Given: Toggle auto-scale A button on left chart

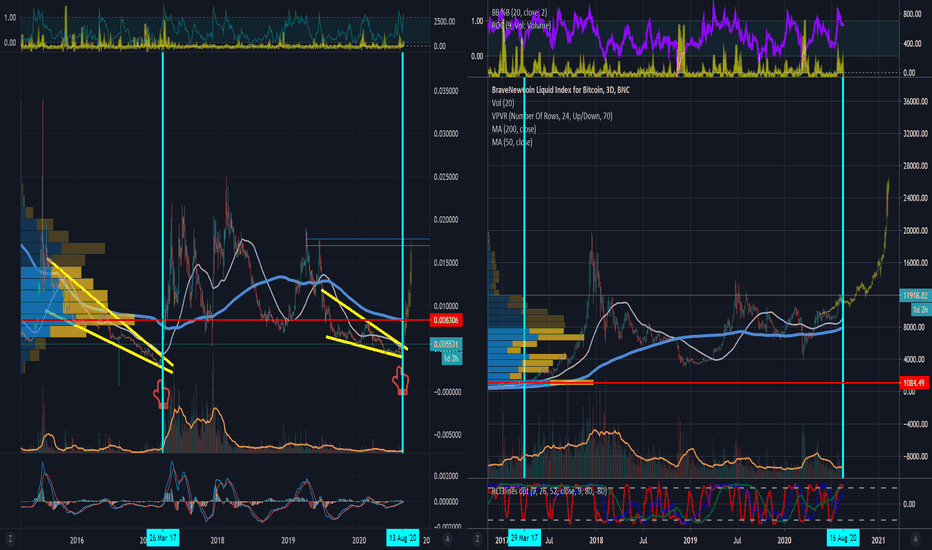Looking at the screenshot, I should point(448,539).
